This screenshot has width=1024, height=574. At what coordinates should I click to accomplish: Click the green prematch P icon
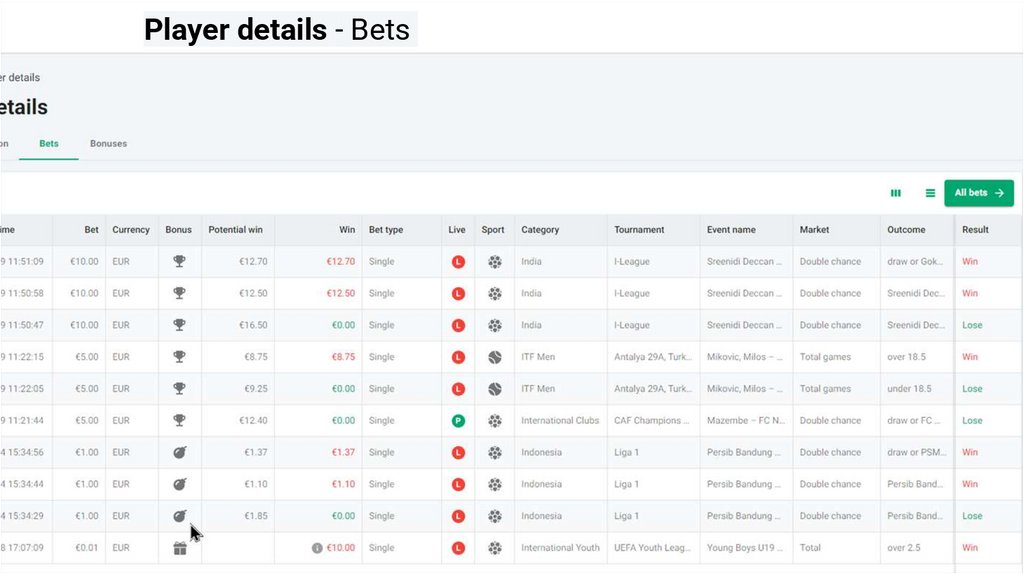[x=458, y=421]
